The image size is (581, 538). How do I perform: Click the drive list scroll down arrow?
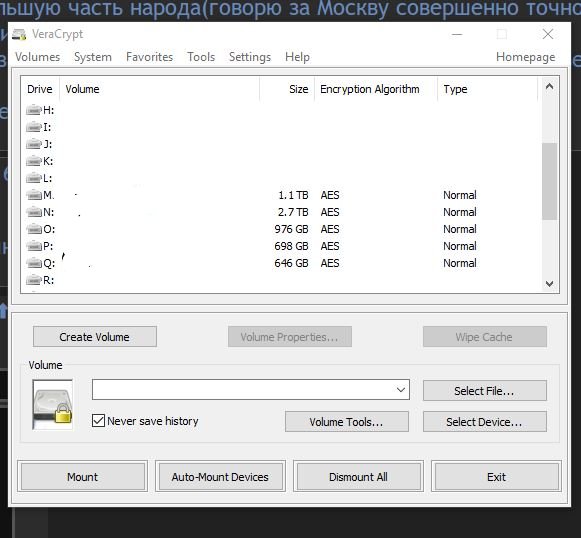click(550, 284)
